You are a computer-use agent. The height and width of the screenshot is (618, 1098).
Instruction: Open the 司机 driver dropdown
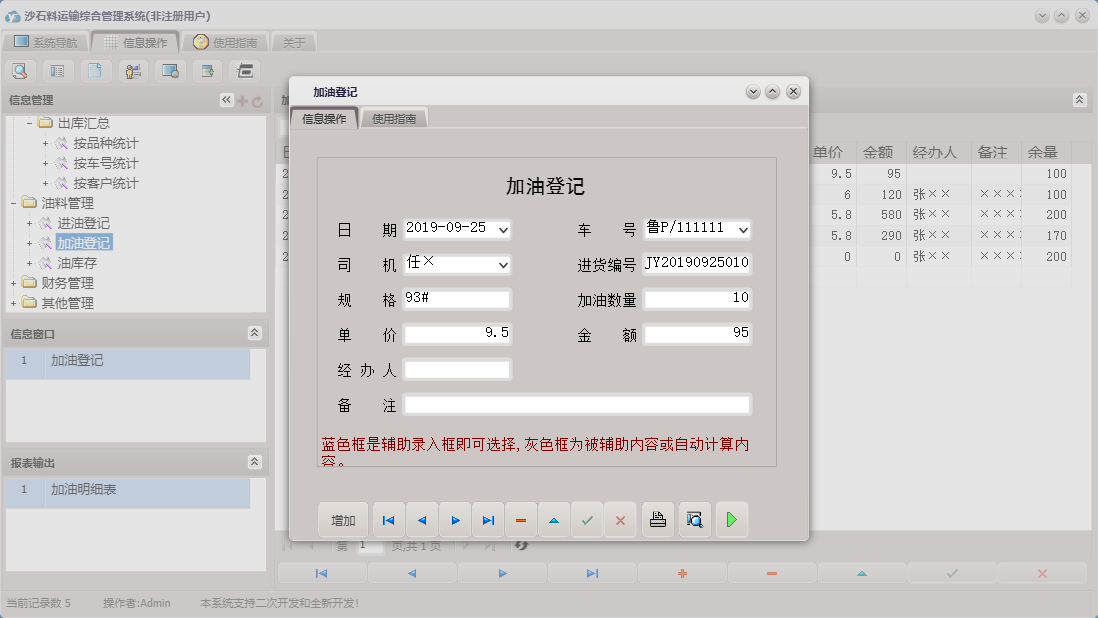503,263
